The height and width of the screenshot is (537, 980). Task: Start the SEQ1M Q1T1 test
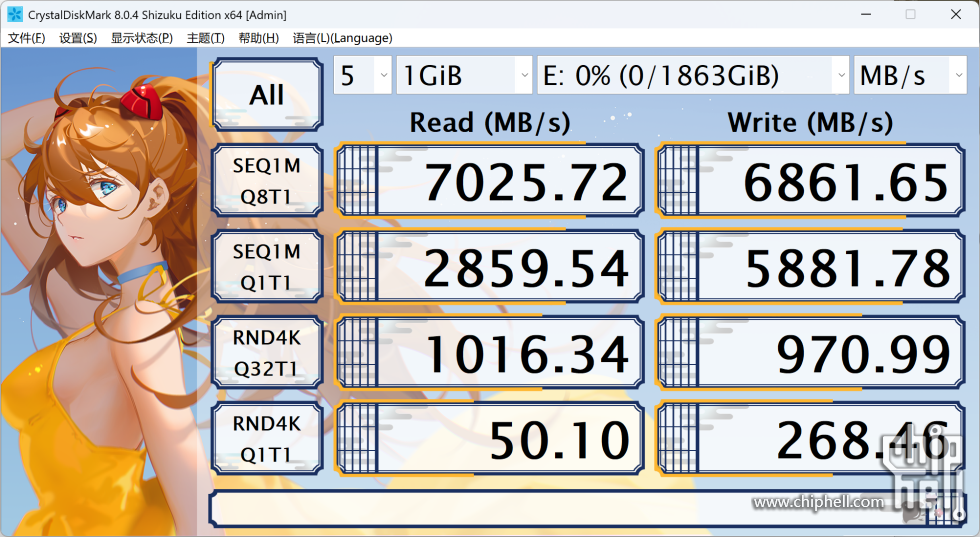pos(267,266)
